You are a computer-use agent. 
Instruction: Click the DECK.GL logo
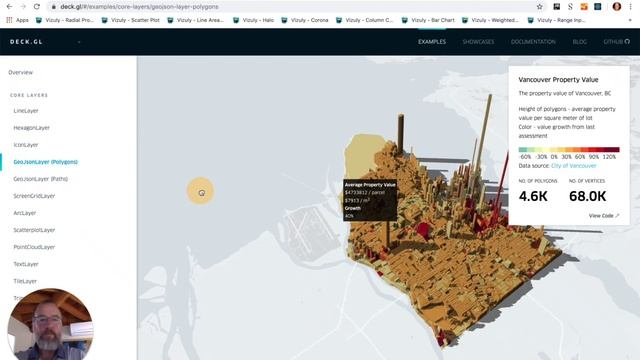pos(26,42)
